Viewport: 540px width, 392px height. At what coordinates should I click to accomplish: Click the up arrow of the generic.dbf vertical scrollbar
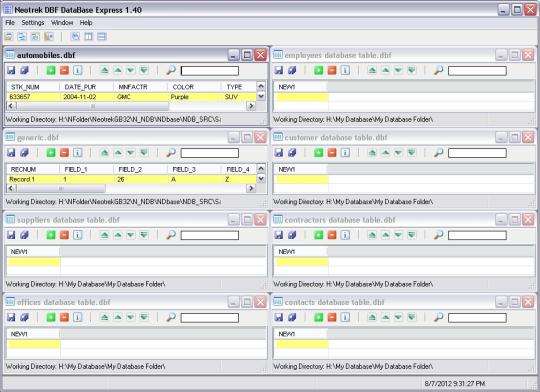(261, 169)
